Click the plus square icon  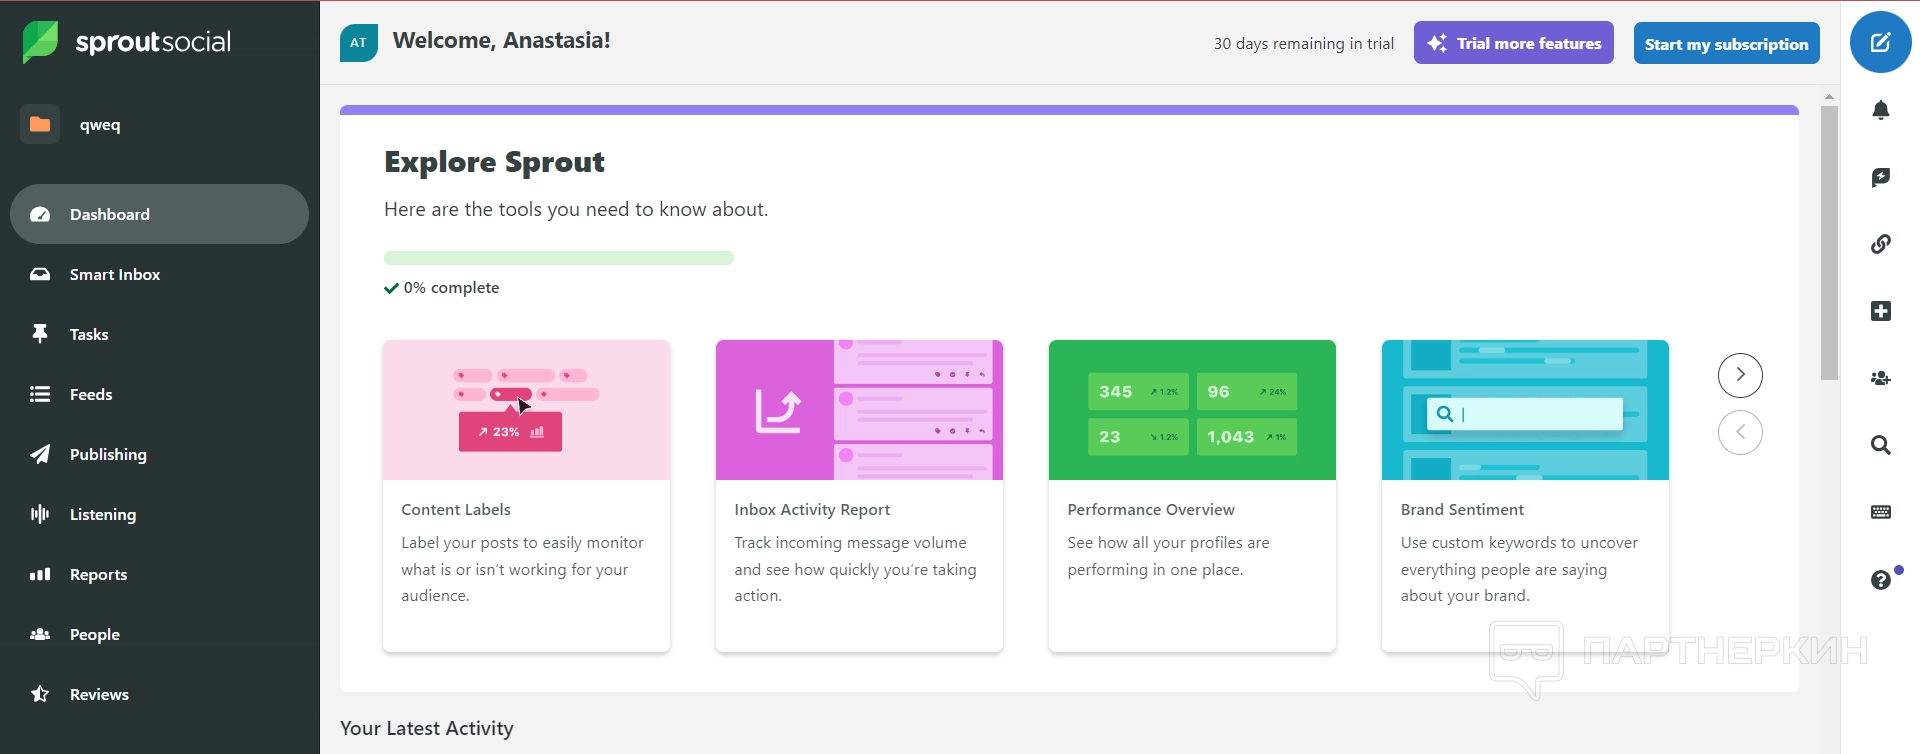pos(1880,311)
